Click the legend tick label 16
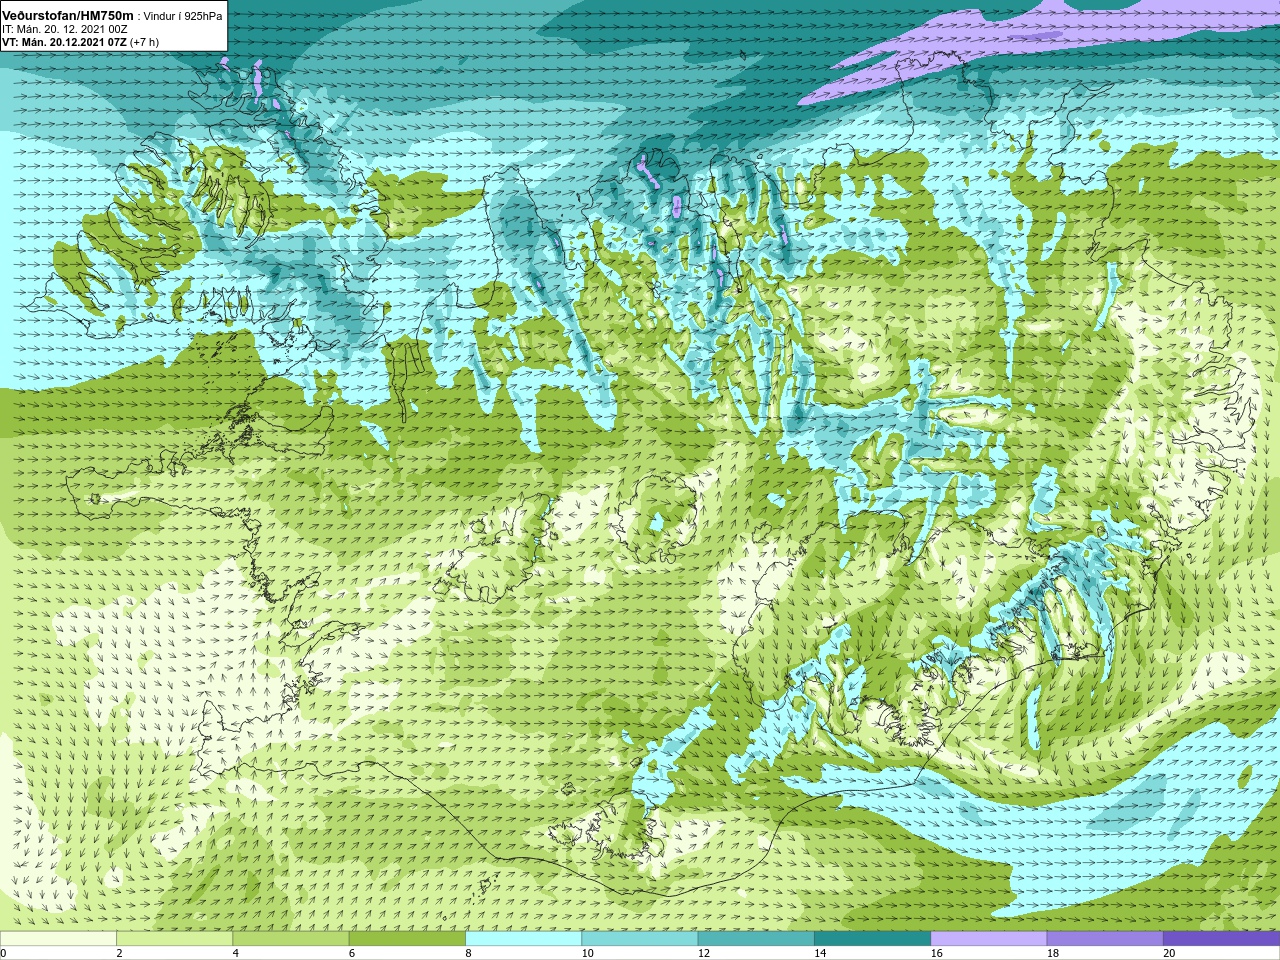Viewport: 1280px width, 960px height. point(937,953)
